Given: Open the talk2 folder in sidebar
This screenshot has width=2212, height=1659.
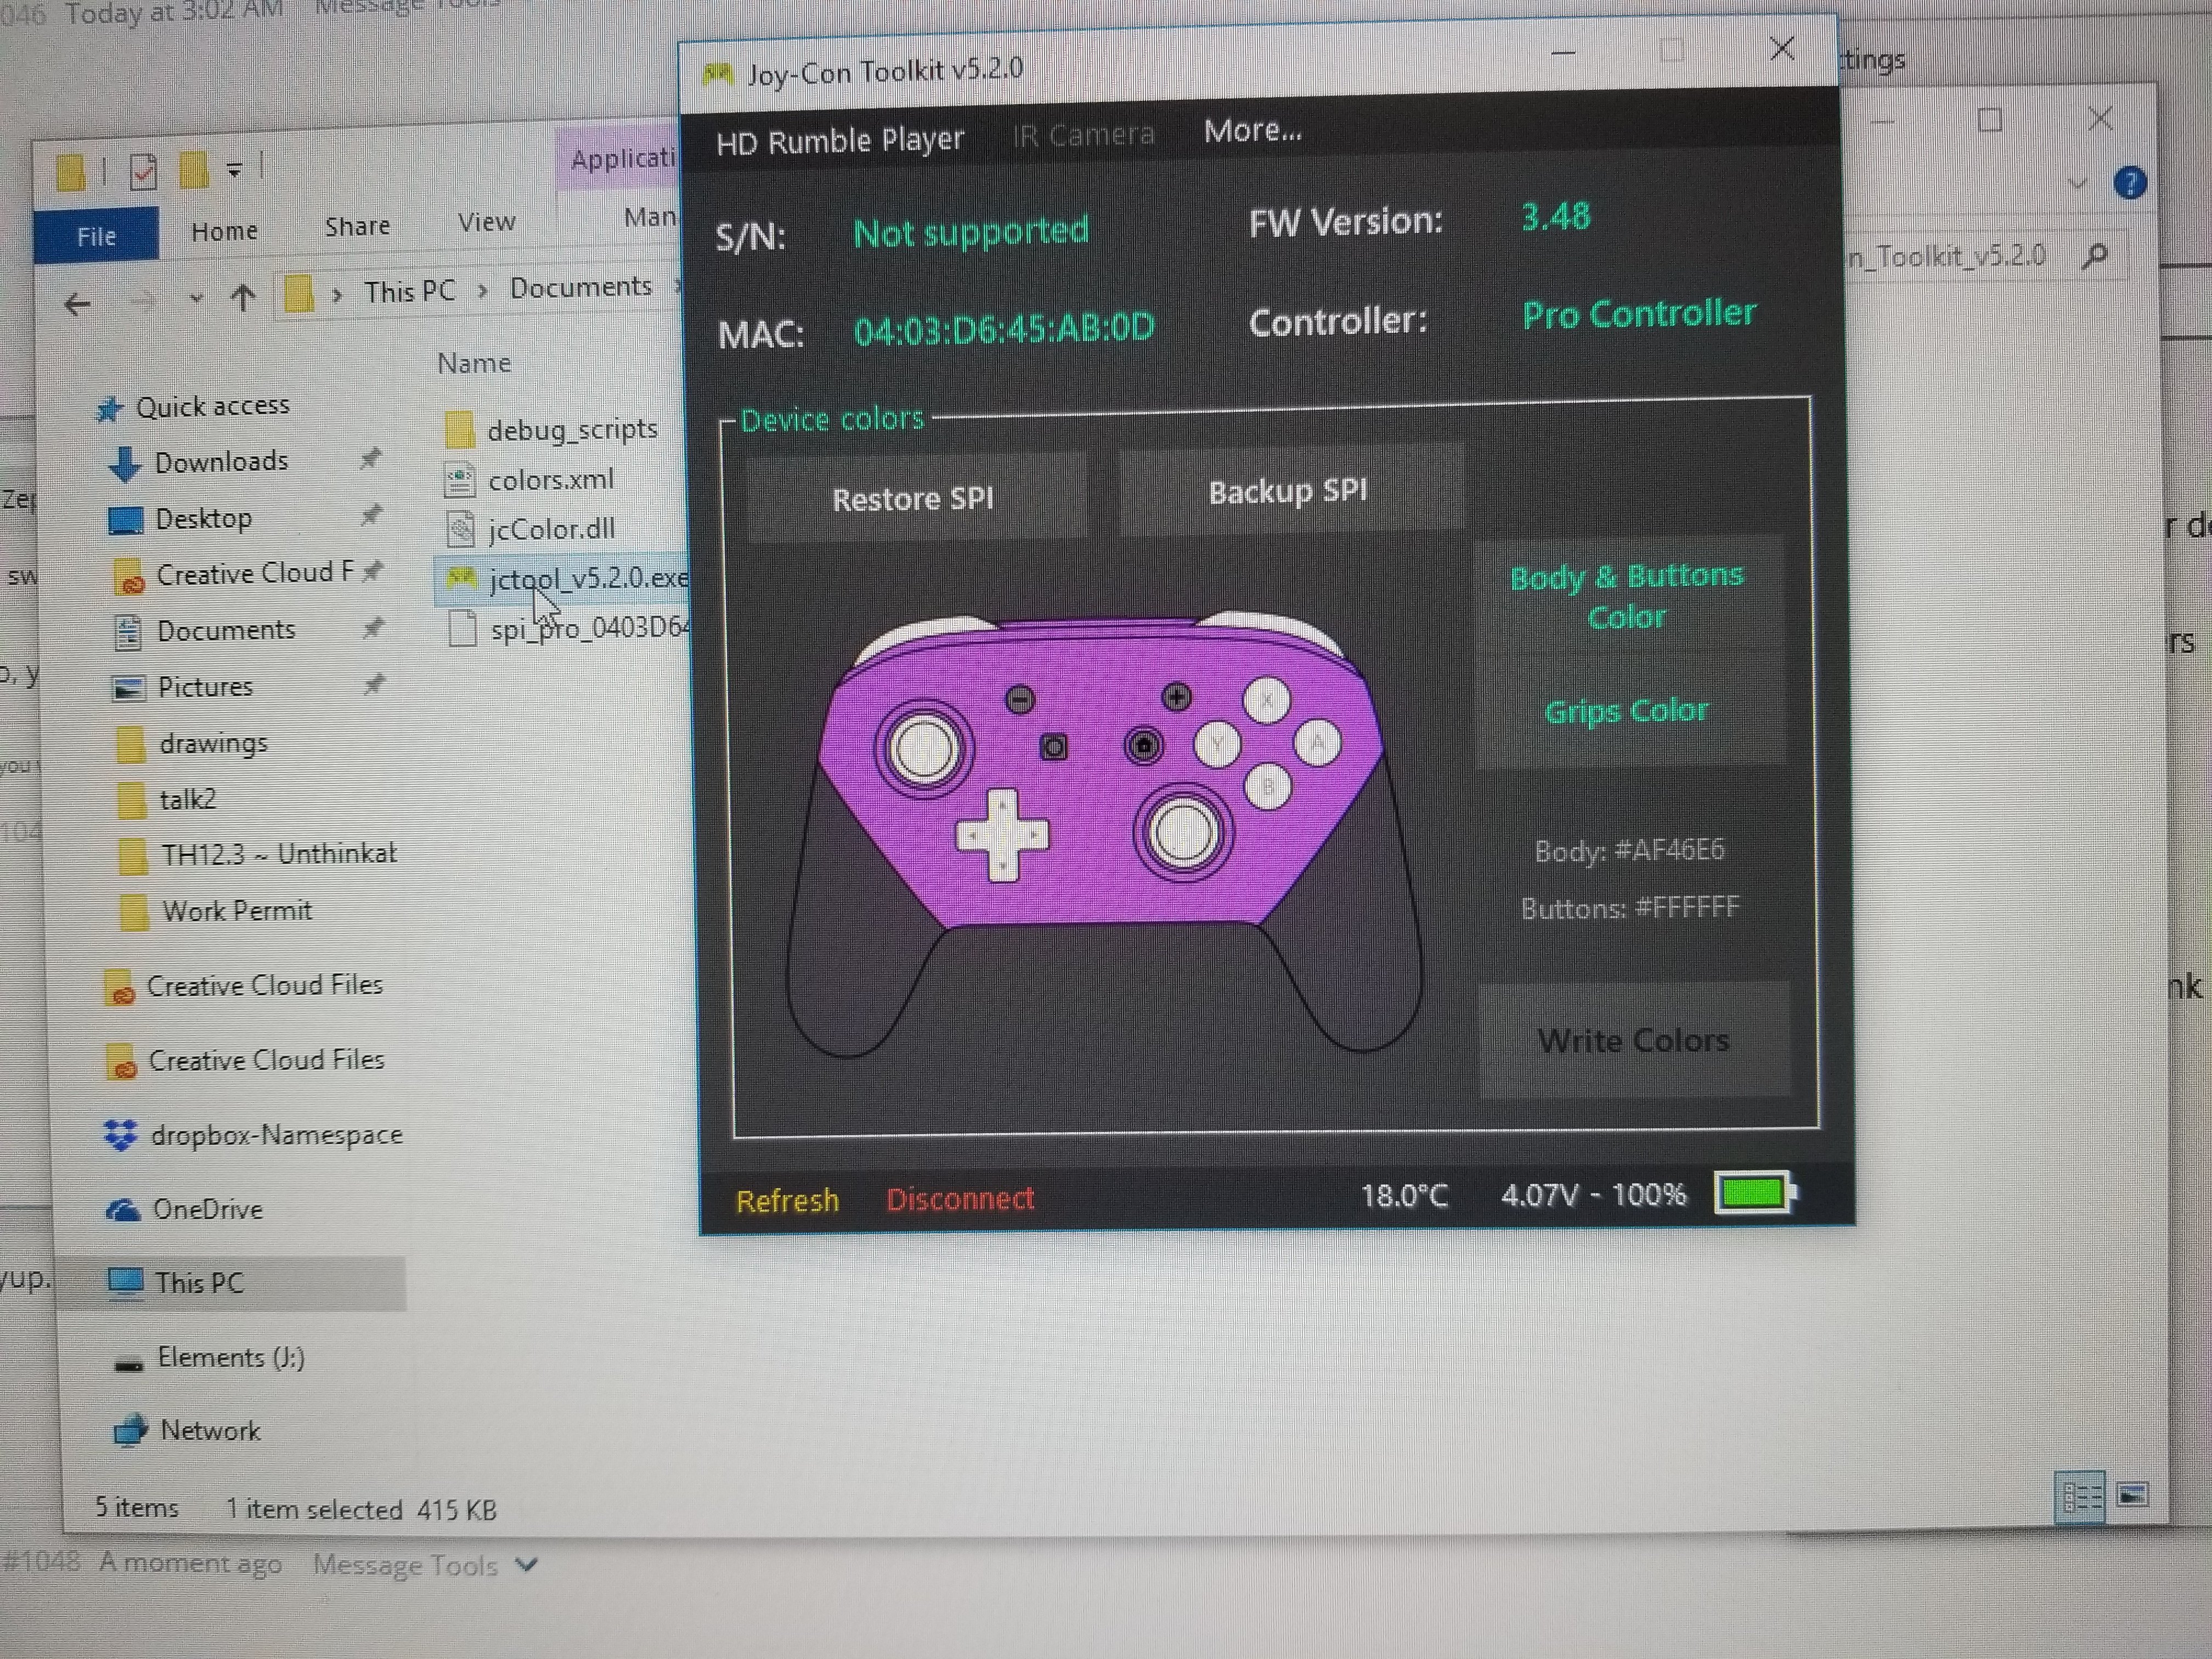Looking at the screenshot, I should [167, 799].
